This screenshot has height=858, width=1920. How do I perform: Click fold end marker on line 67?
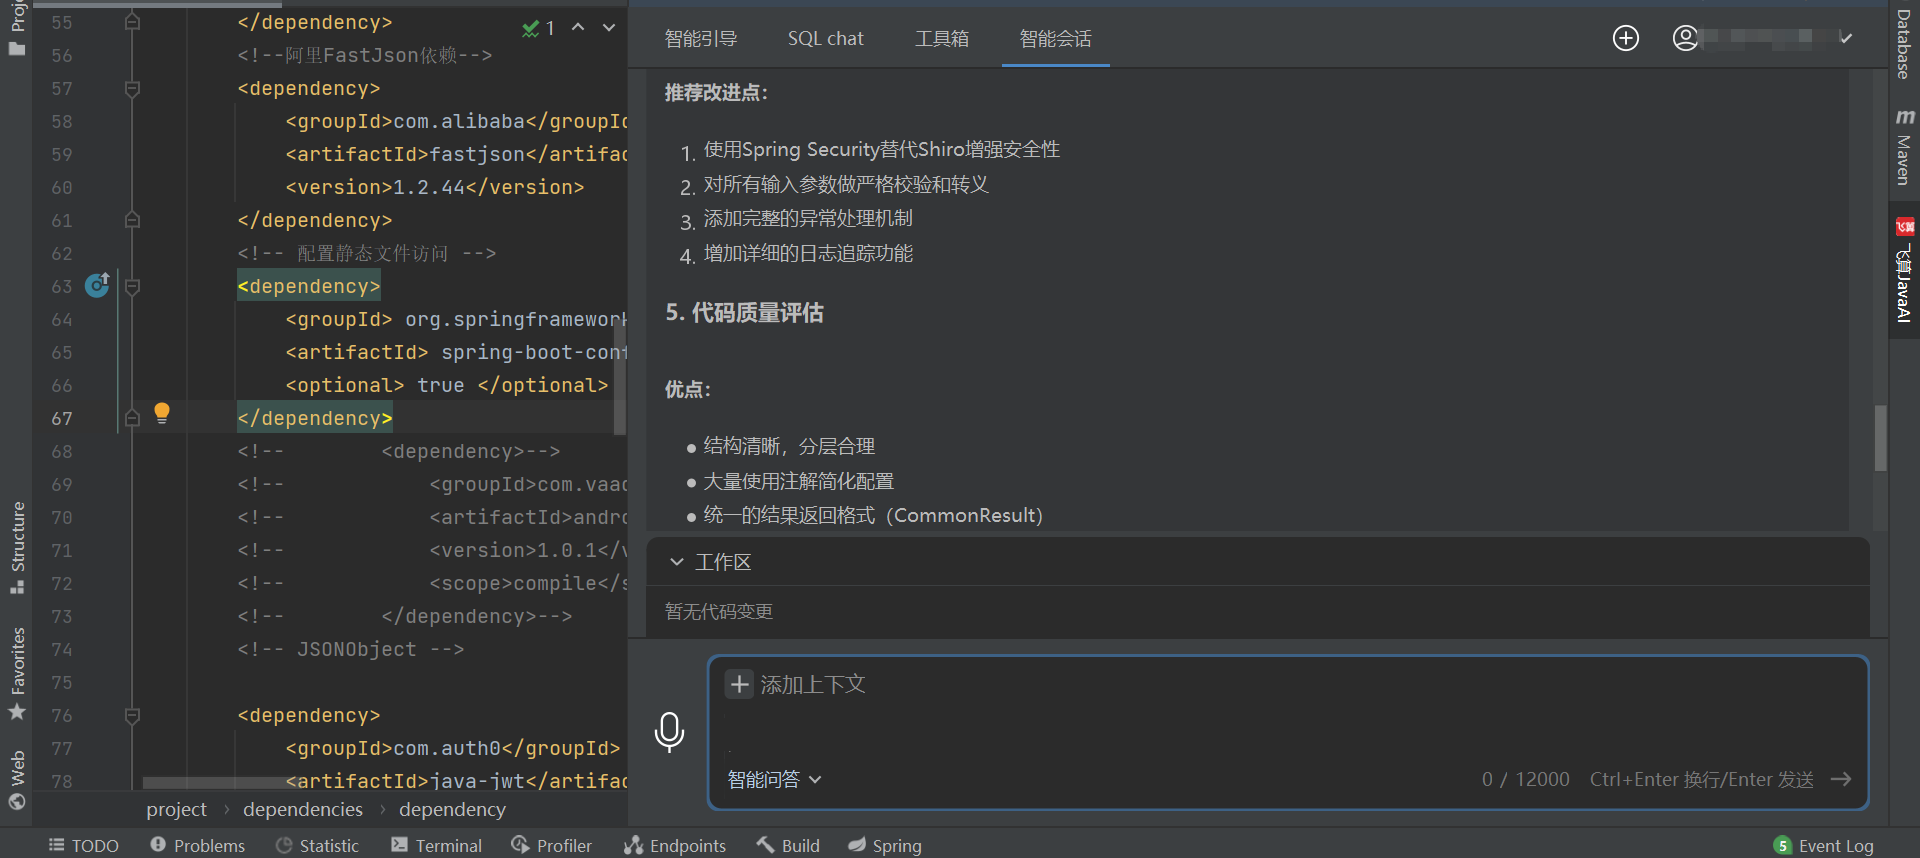(x=132, y=418)
